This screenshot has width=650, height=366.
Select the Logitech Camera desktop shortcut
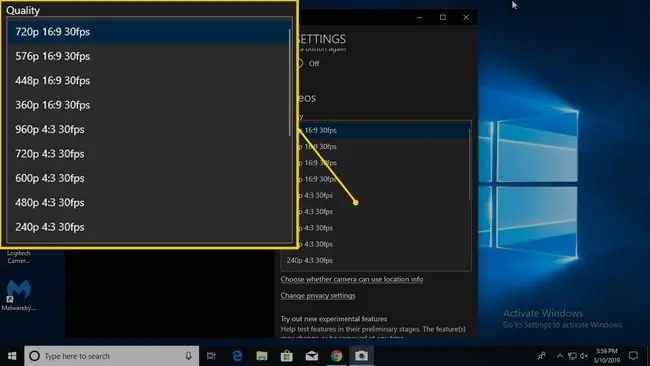(18, 257)
